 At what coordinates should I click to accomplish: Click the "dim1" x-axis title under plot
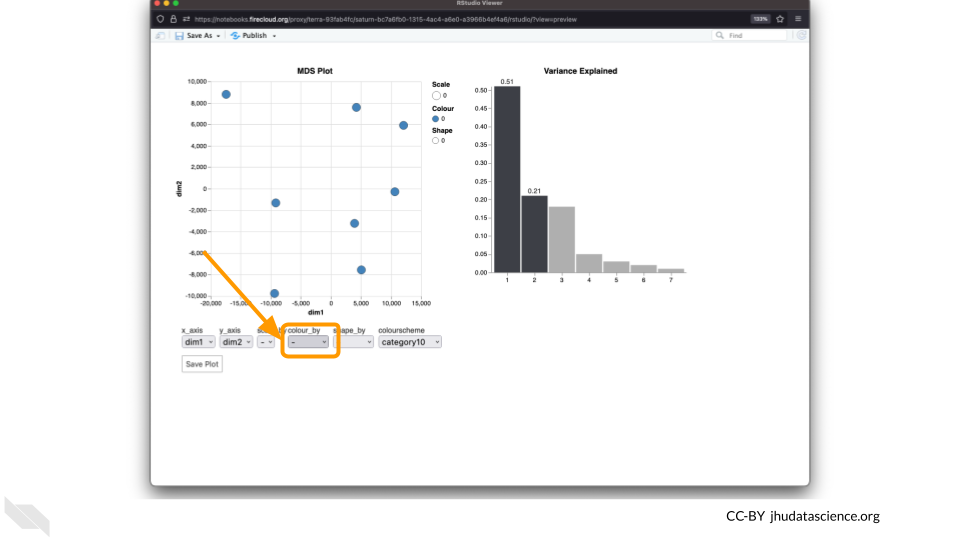tap(316, 312)
